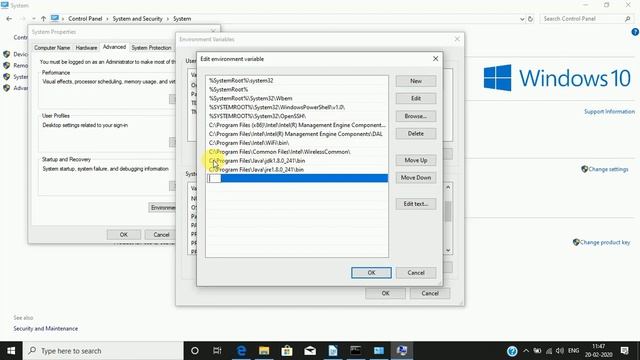Click the Browse... button
This screenshot has width=640, height=360.
(416, 116)
